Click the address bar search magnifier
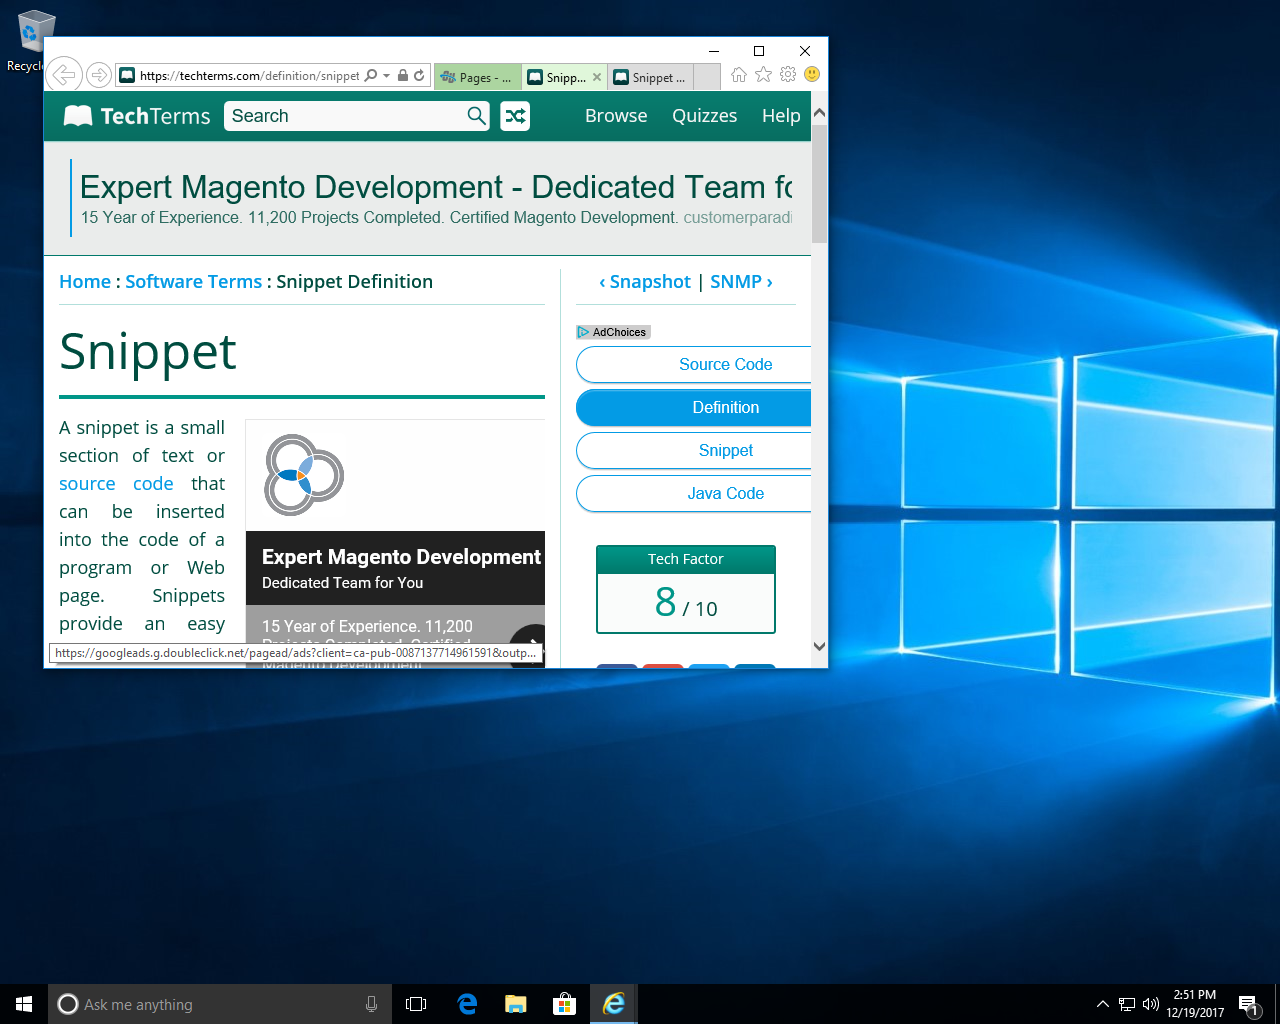 [371, 75]
